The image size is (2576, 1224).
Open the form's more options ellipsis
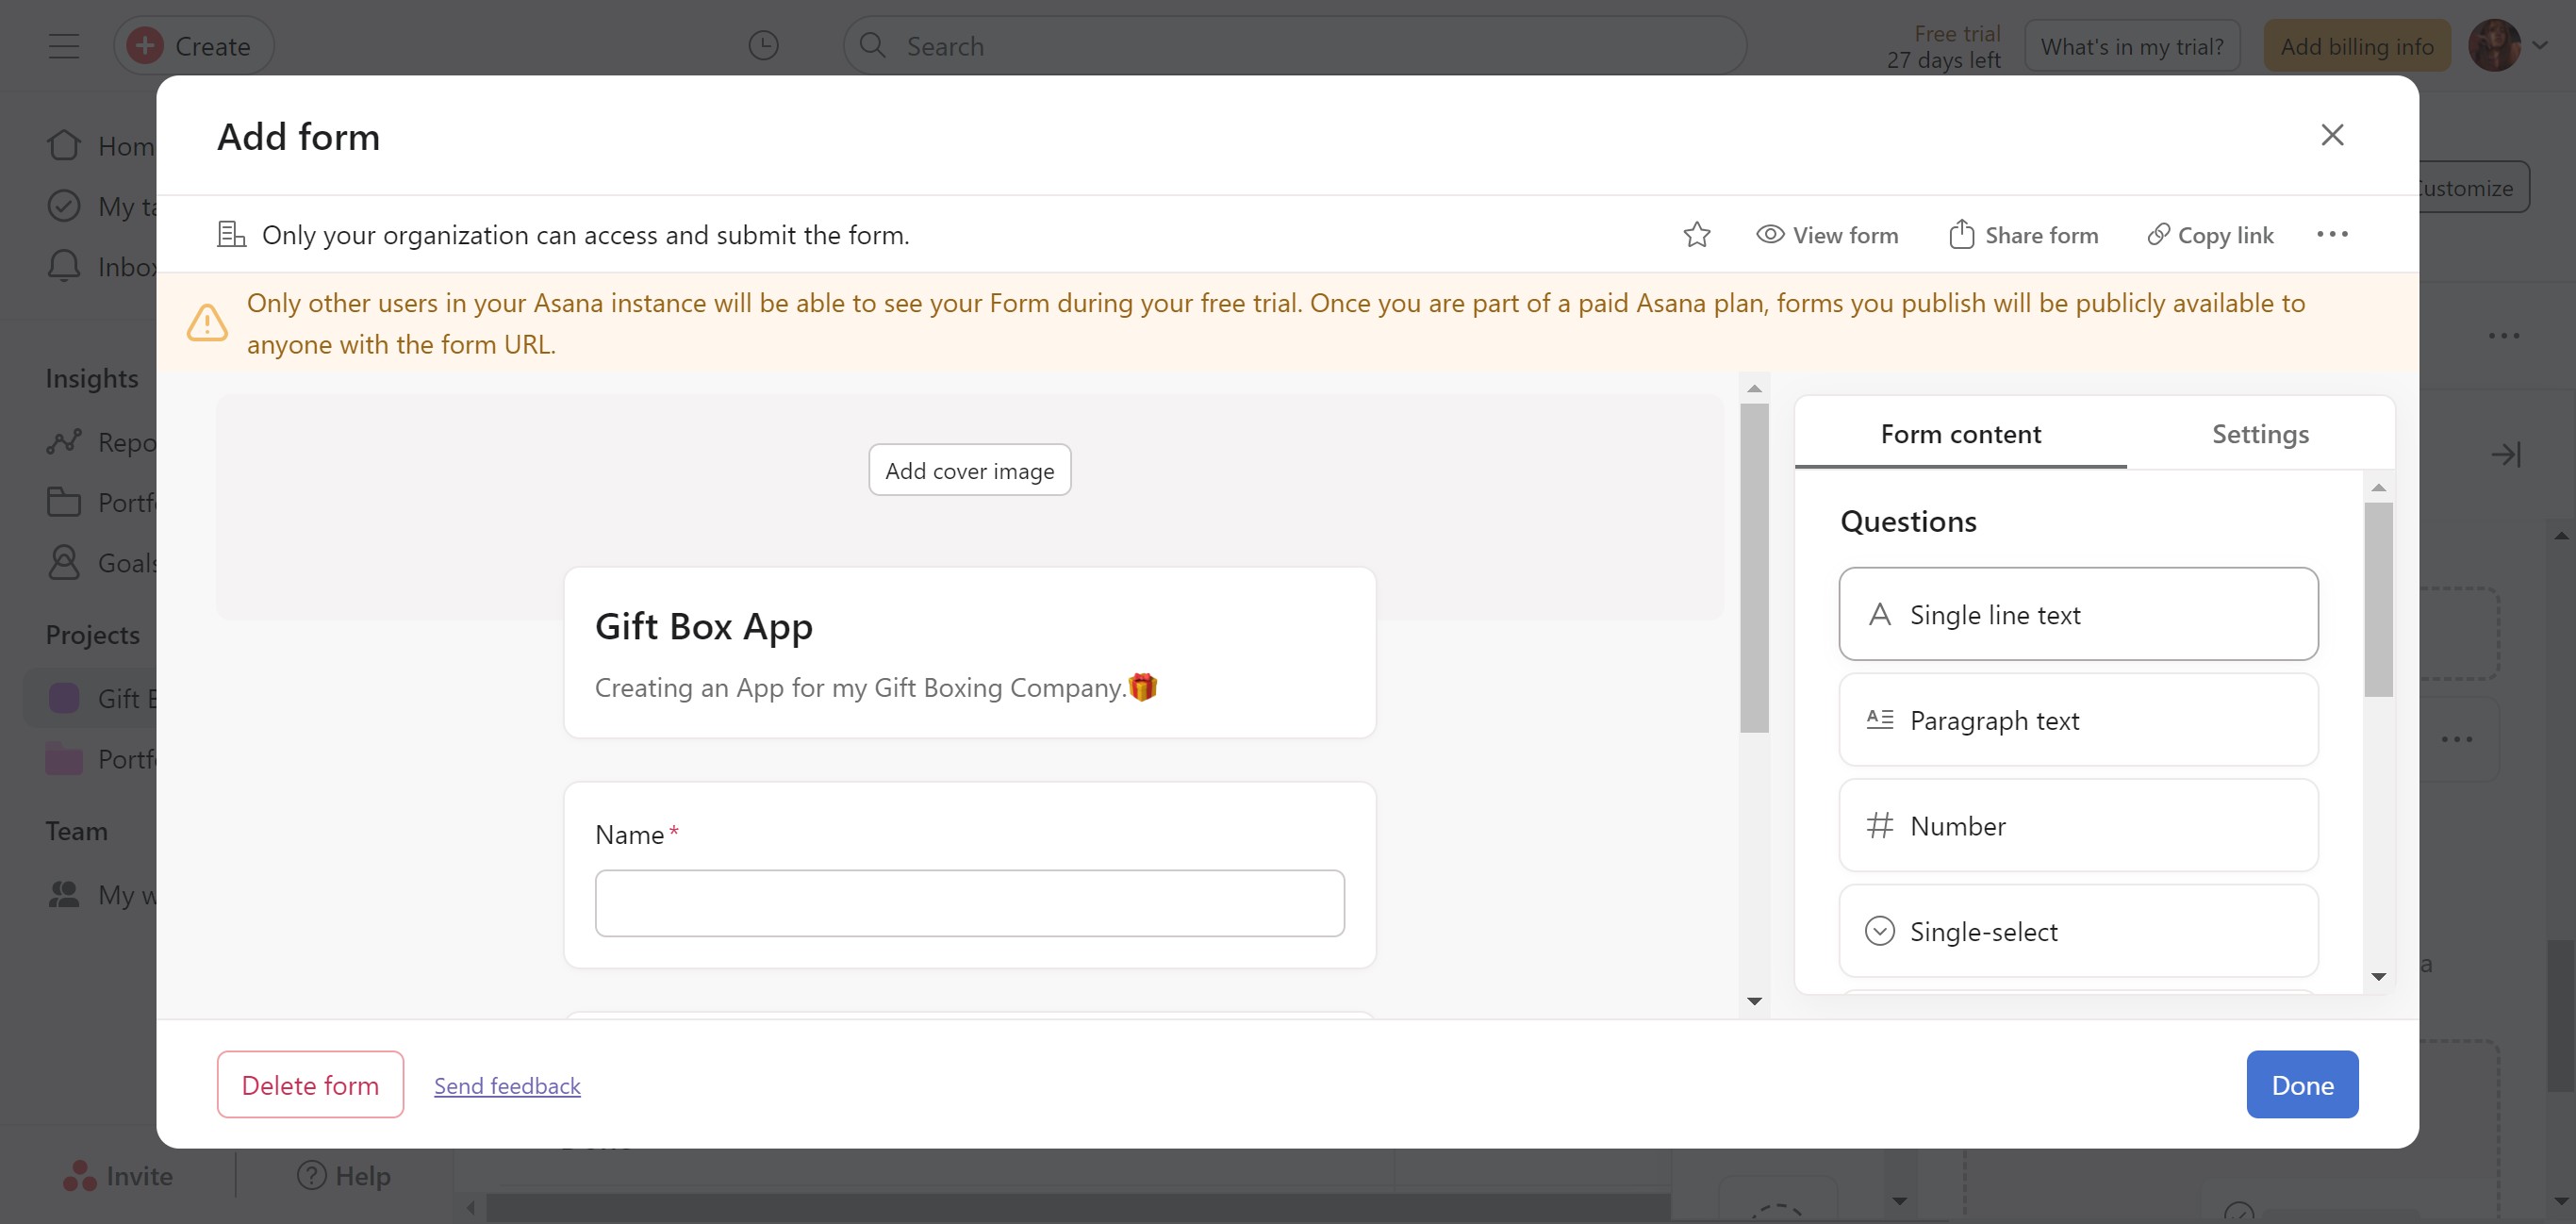click(2331, 235)
